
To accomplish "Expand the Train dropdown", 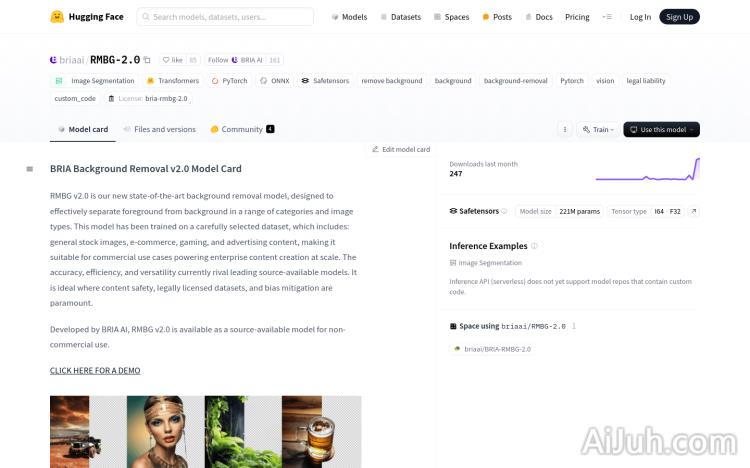I will 597,129.
